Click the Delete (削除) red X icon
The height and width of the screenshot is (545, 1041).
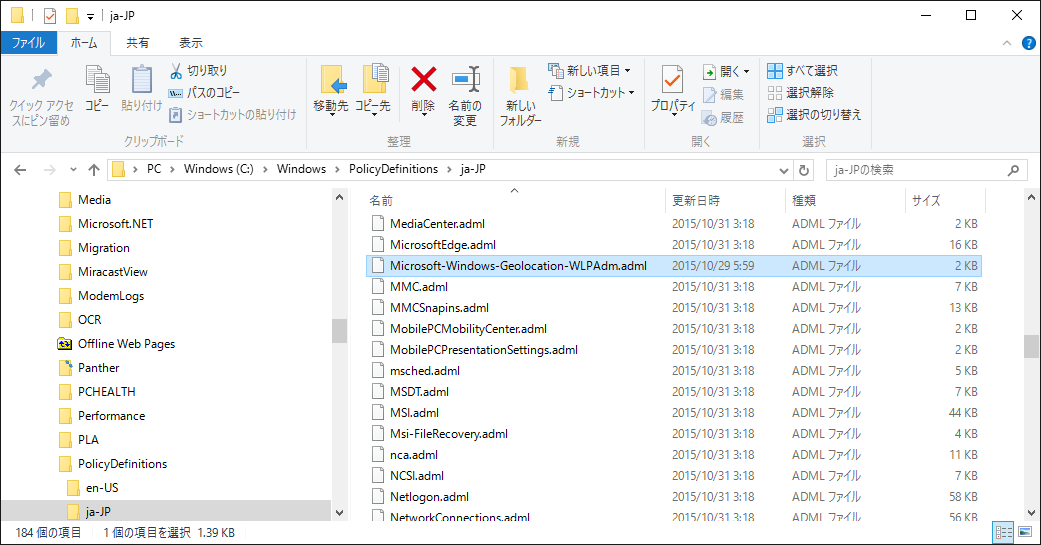click(423, 80)
